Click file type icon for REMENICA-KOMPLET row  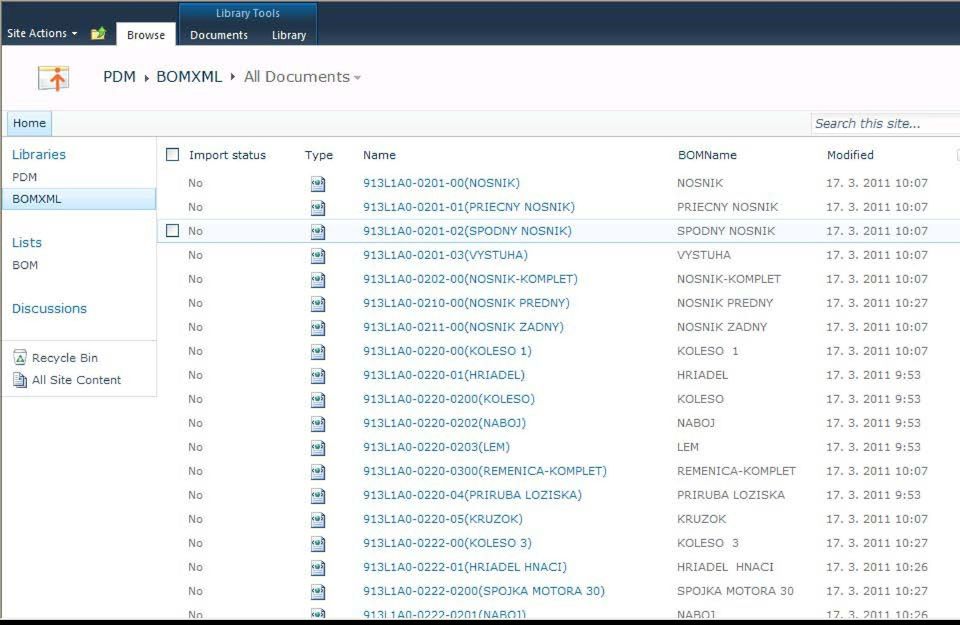pyautogui.click(x=318, y=471)
